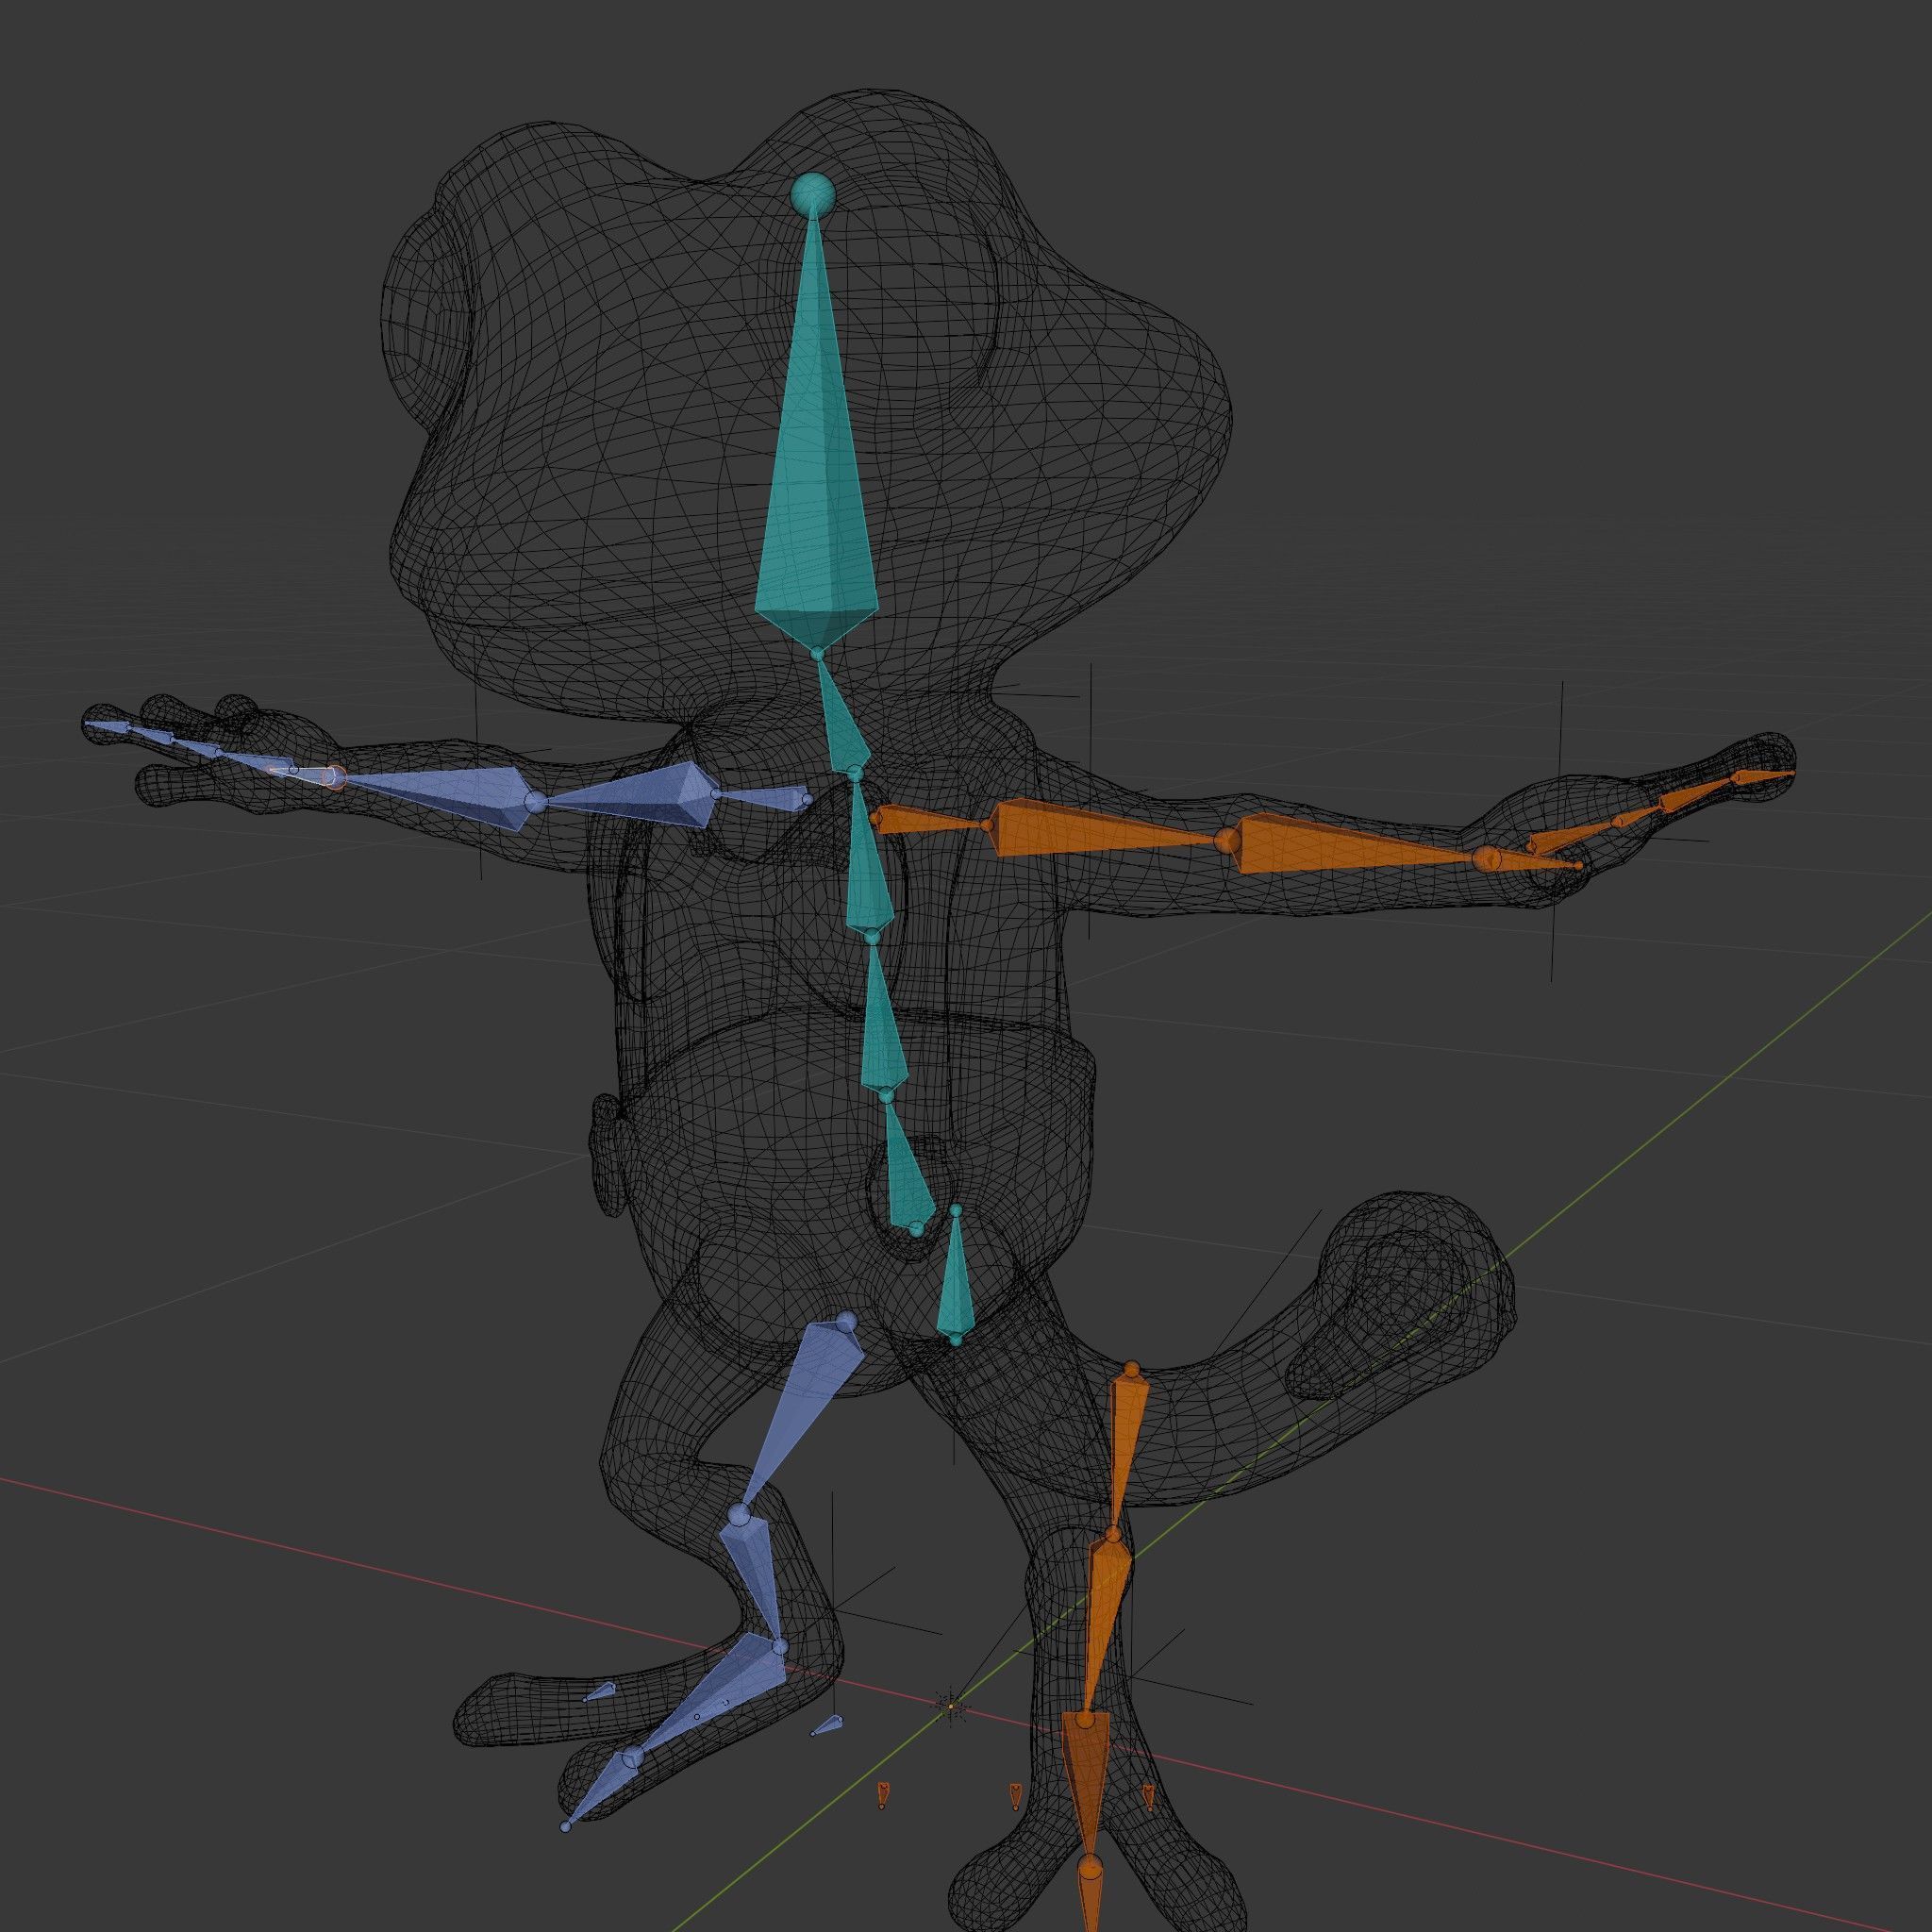Select the teal mid-spine bone
Viewport: 1932px width, 1932px height.
(x=884, y=1015)
